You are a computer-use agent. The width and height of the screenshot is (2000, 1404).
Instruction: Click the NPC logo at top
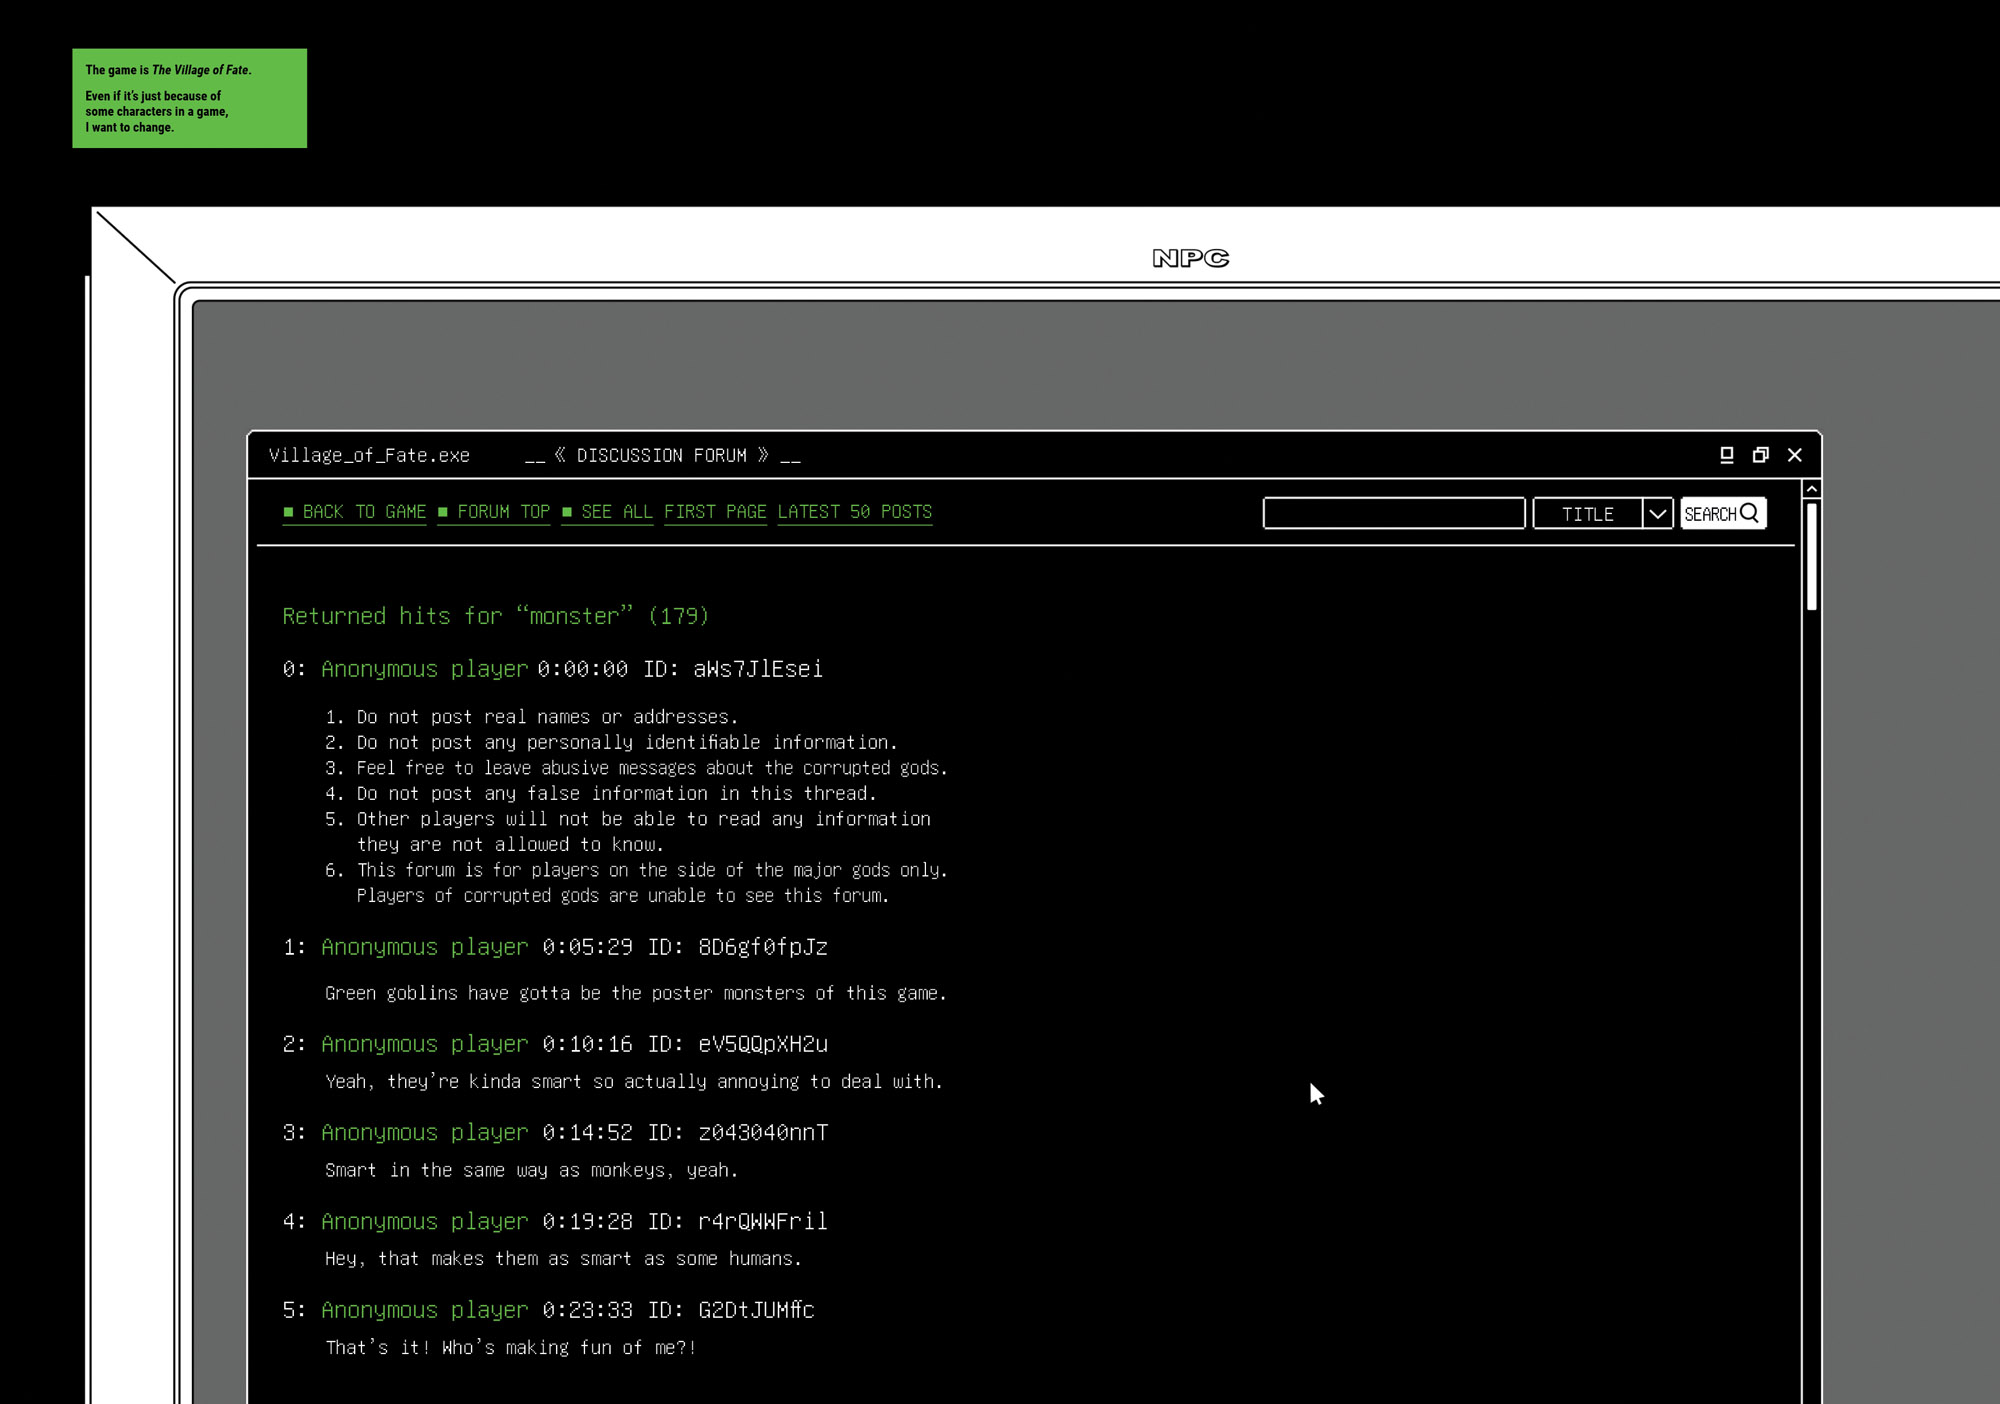pyautogui.click(x=1190, y=258)
